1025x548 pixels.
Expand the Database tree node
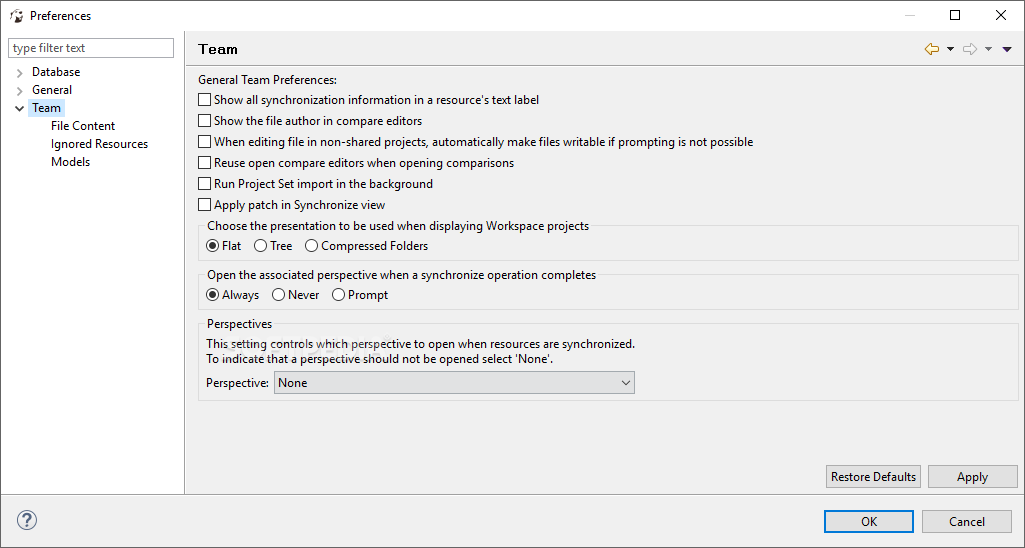[x=20, y=73]
